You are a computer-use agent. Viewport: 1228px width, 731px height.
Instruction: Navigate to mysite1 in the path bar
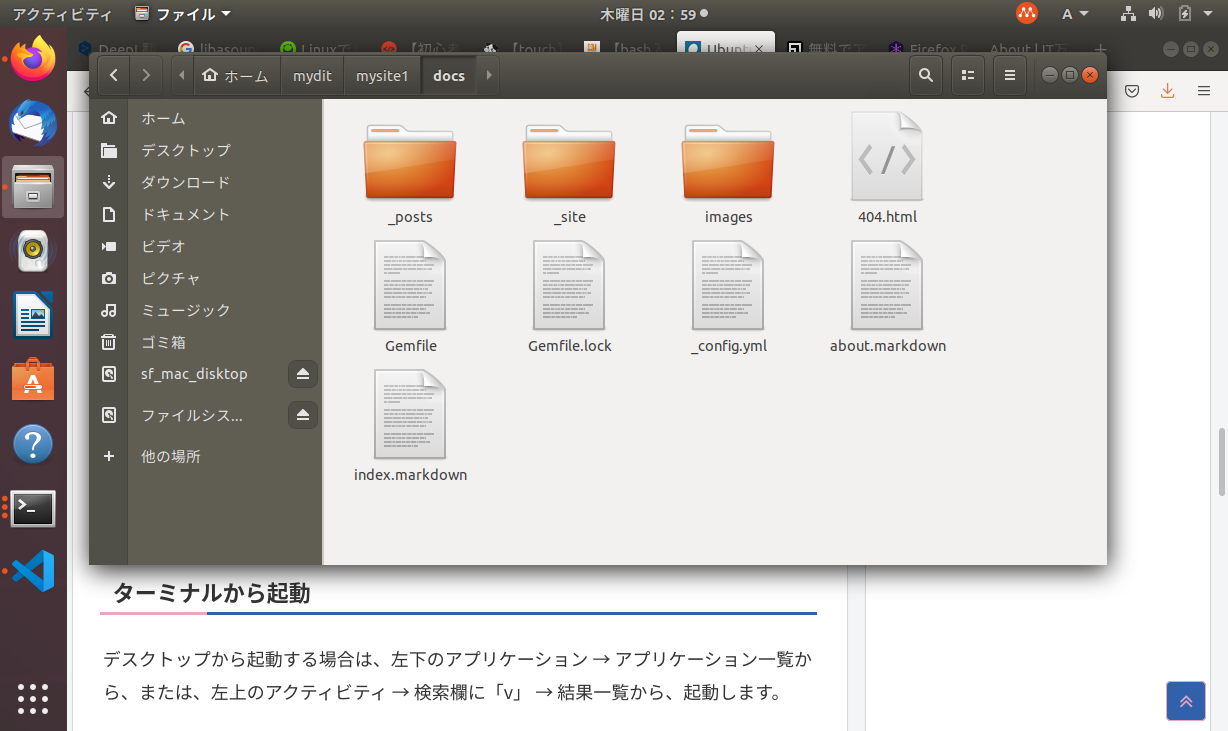tap(382, 74)
